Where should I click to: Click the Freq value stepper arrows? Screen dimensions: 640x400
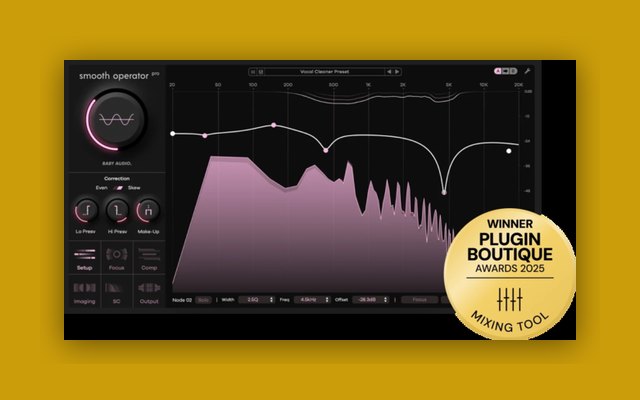tap(327, 300)
